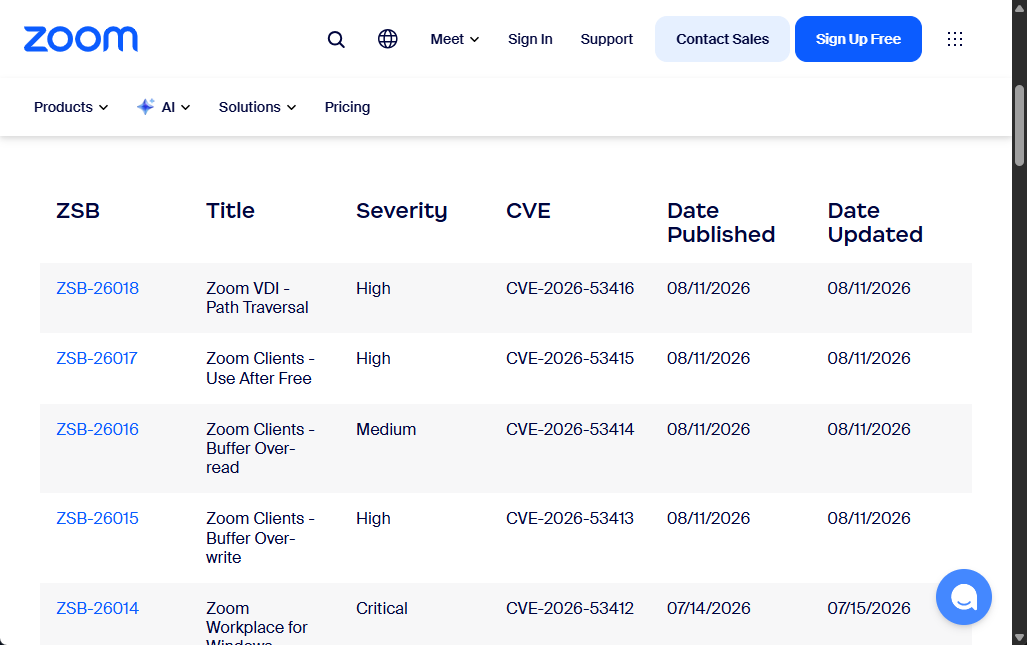
Task: Click the Sign Up Free button
Action: pyautogui.click(x=858, y=39)
